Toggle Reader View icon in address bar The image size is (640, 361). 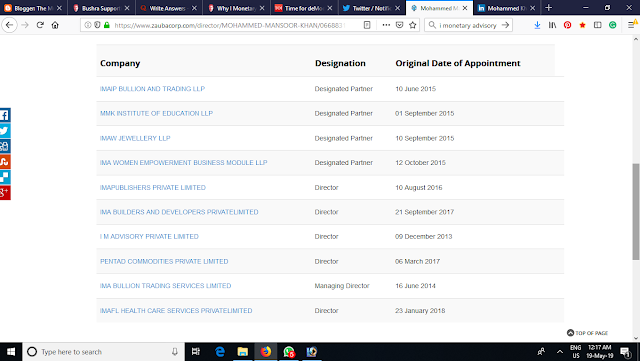tap(367, 25)
